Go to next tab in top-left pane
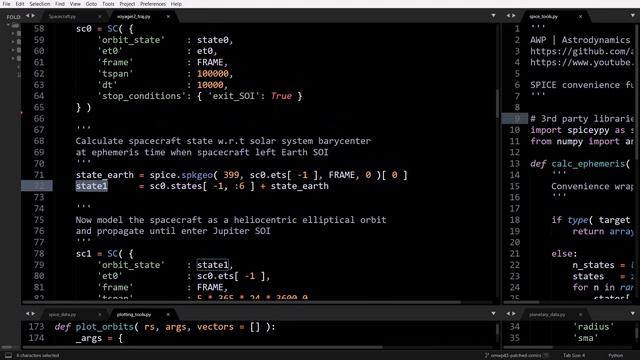 tap(33, 16)
